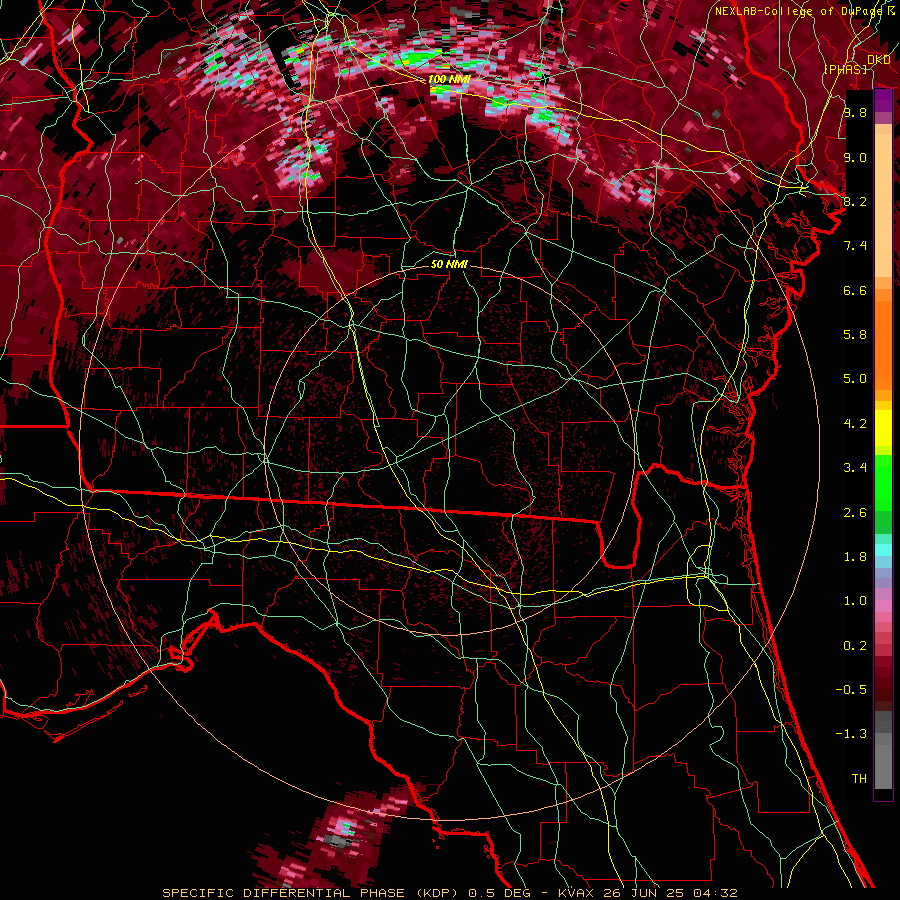Click the 1.0 legend value

pos(855,601)
